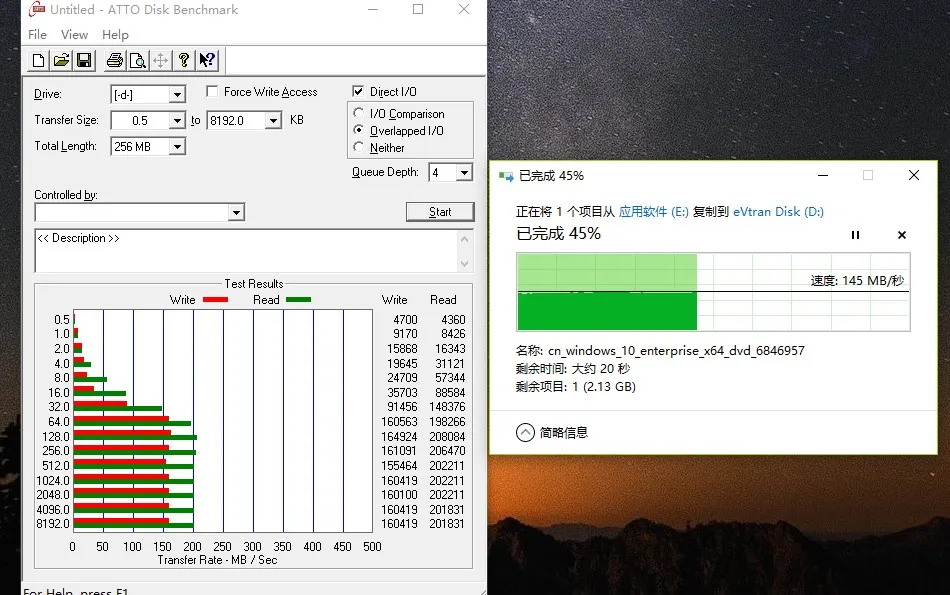The height and width of the screenshot is (595, 950).
Task: Click the read value 148376
Action: [447, 407]
